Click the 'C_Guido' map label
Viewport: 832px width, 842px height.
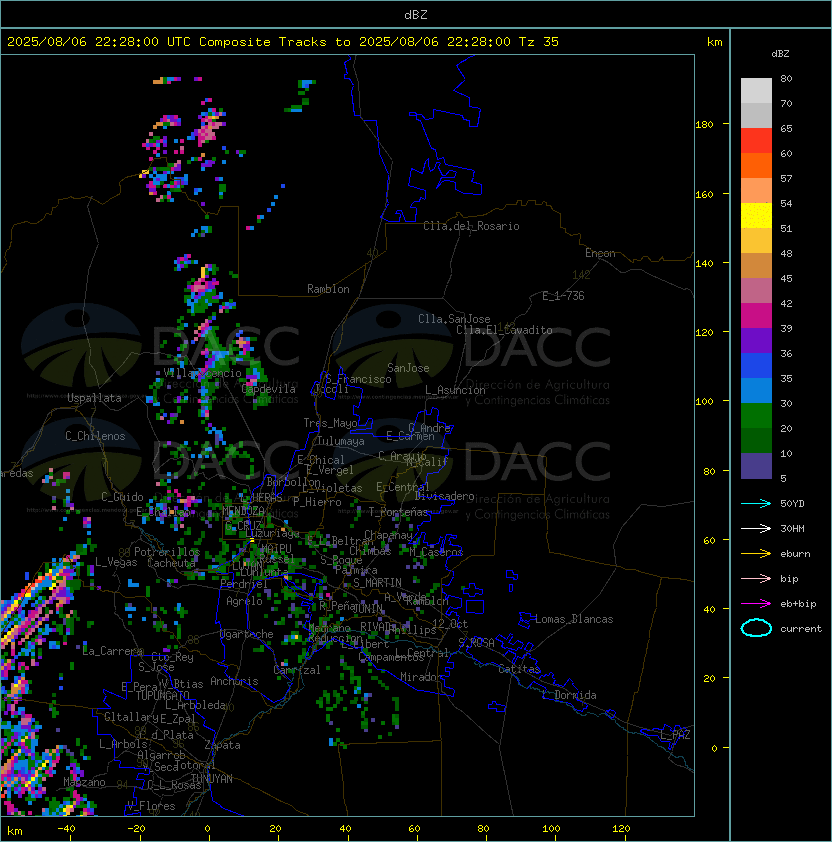pyautogui.click(x=122, y=497)
